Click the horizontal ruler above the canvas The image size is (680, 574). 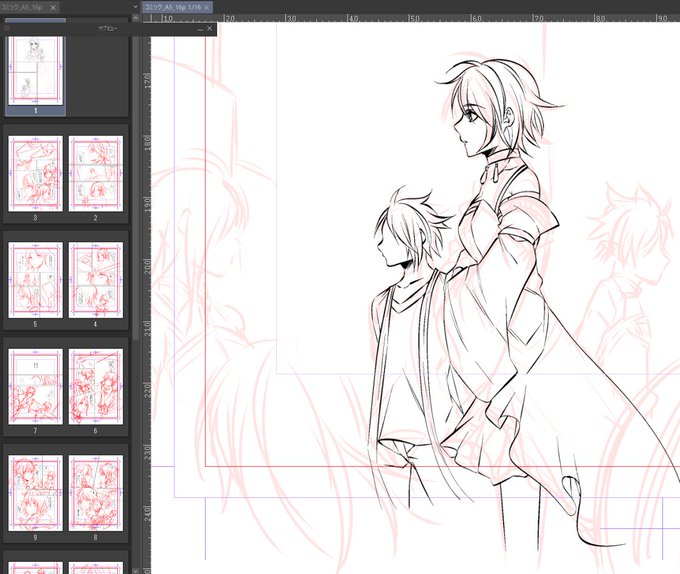tap(415, 18)
